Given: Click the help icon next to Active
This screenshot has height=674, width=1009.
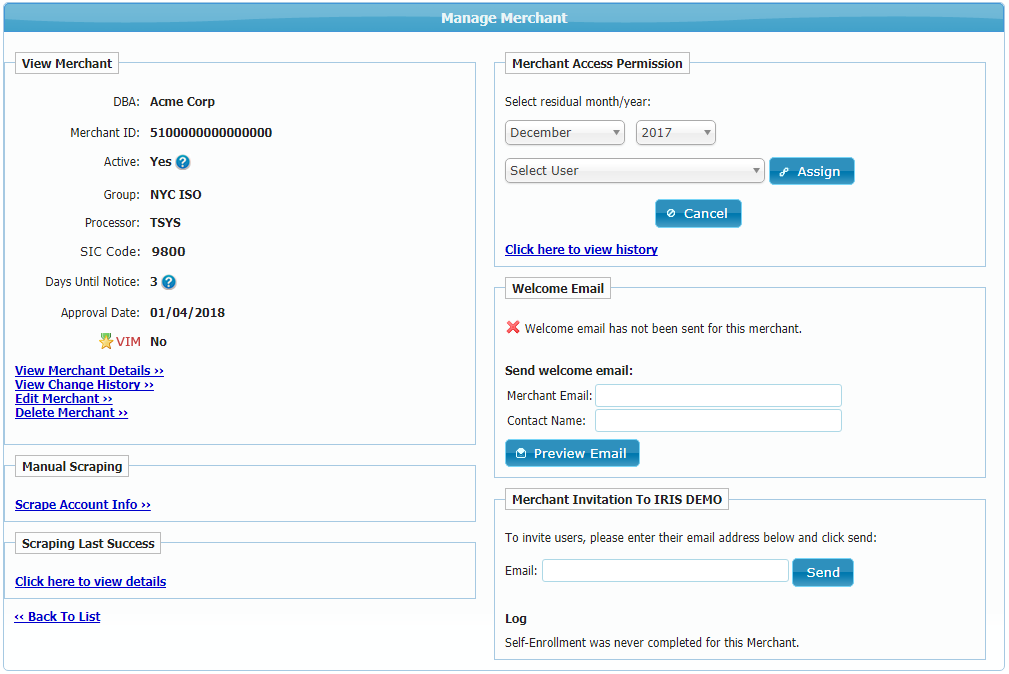Looking at the screenshot, I should [183, 162].
